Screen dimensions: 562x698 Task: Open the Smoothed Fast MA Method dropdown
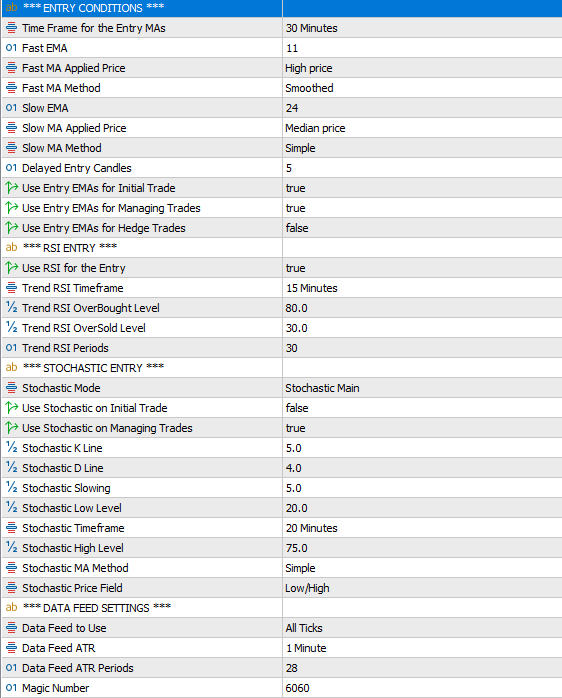pos(422,88)
